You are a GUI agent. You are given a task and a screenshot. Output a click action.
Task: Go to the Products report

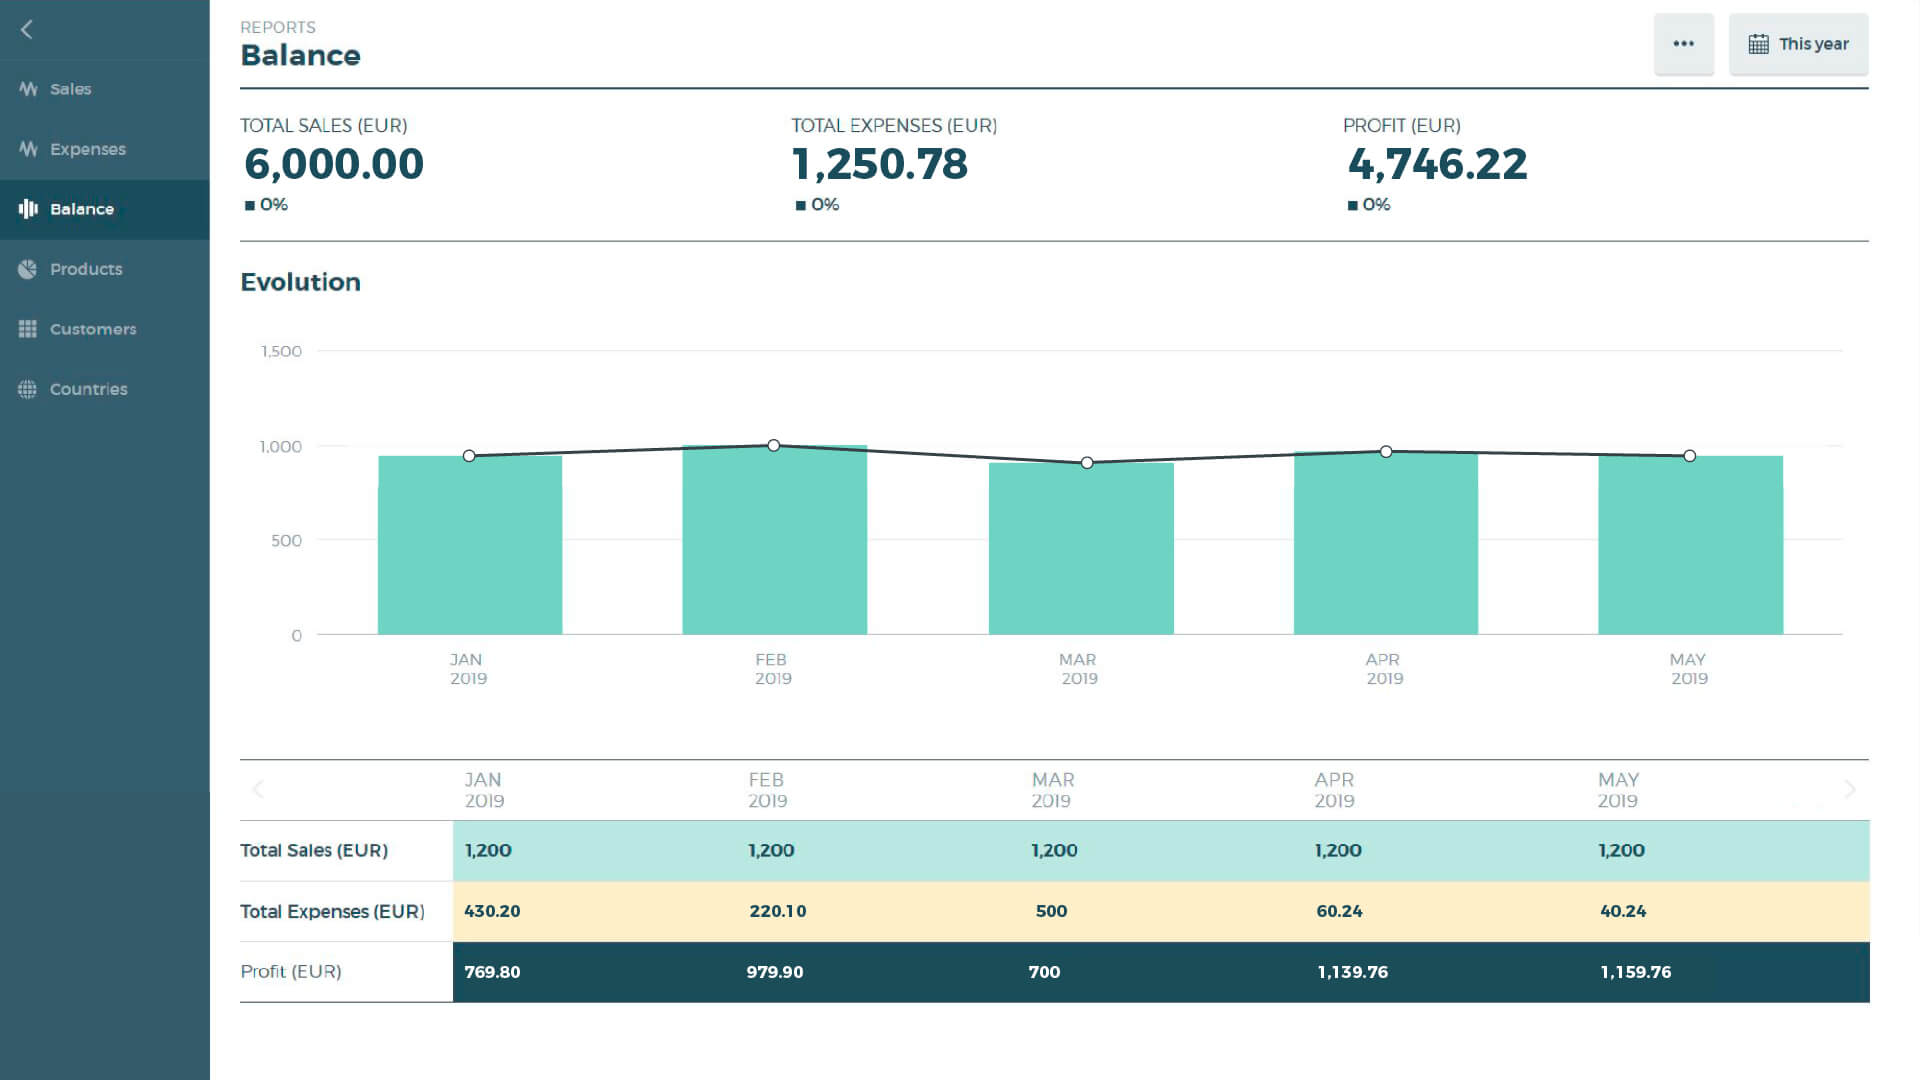pos(105,269)
